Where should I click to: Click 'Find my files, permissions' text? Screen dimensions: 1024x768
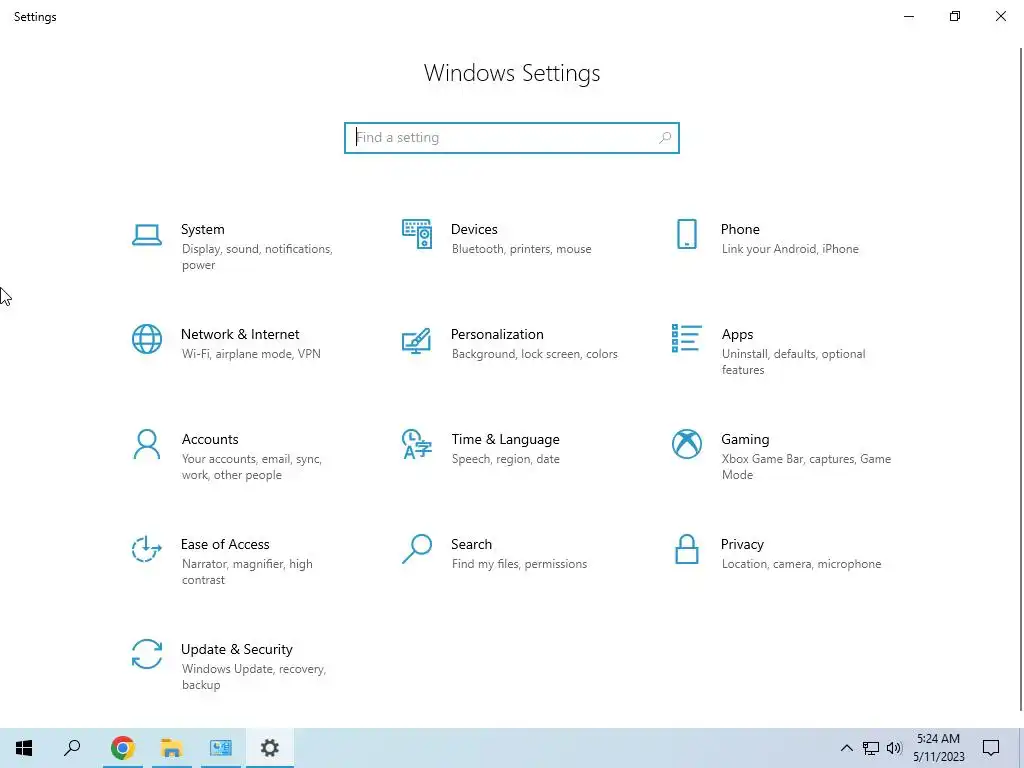pos(519,564)
